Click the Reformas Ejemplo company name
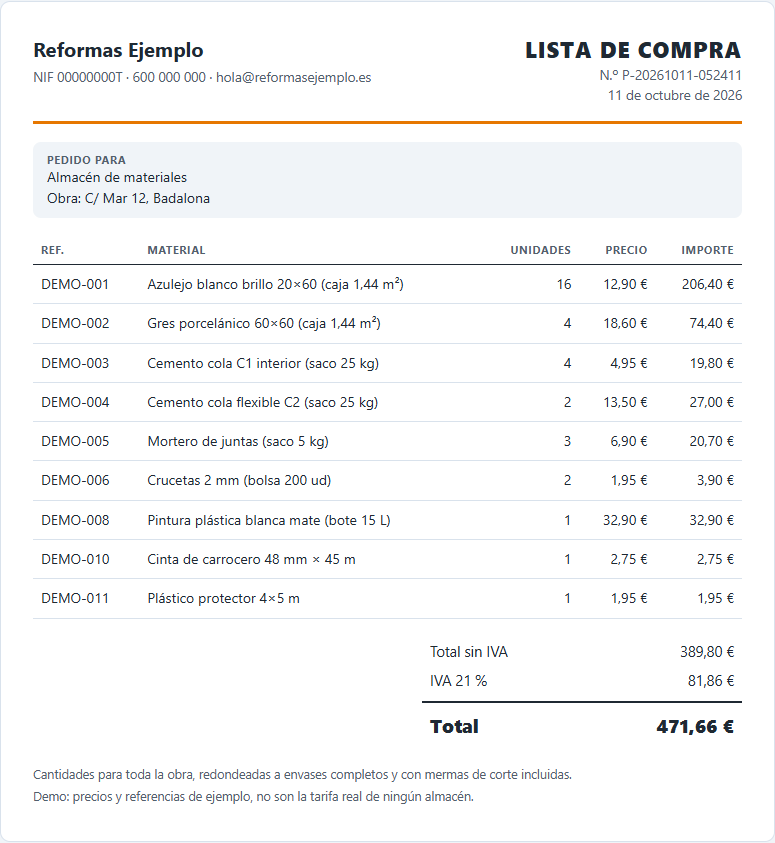 click(118, 51)
